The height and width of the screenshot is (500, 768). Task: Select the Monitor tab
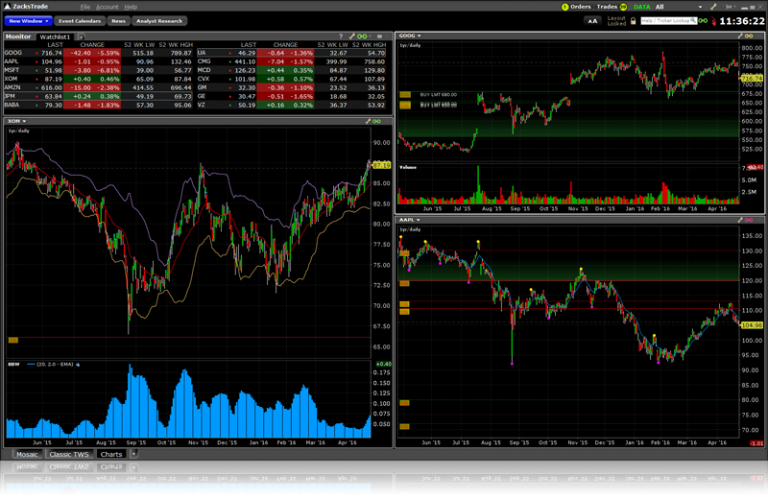click(x=18, y=37)
